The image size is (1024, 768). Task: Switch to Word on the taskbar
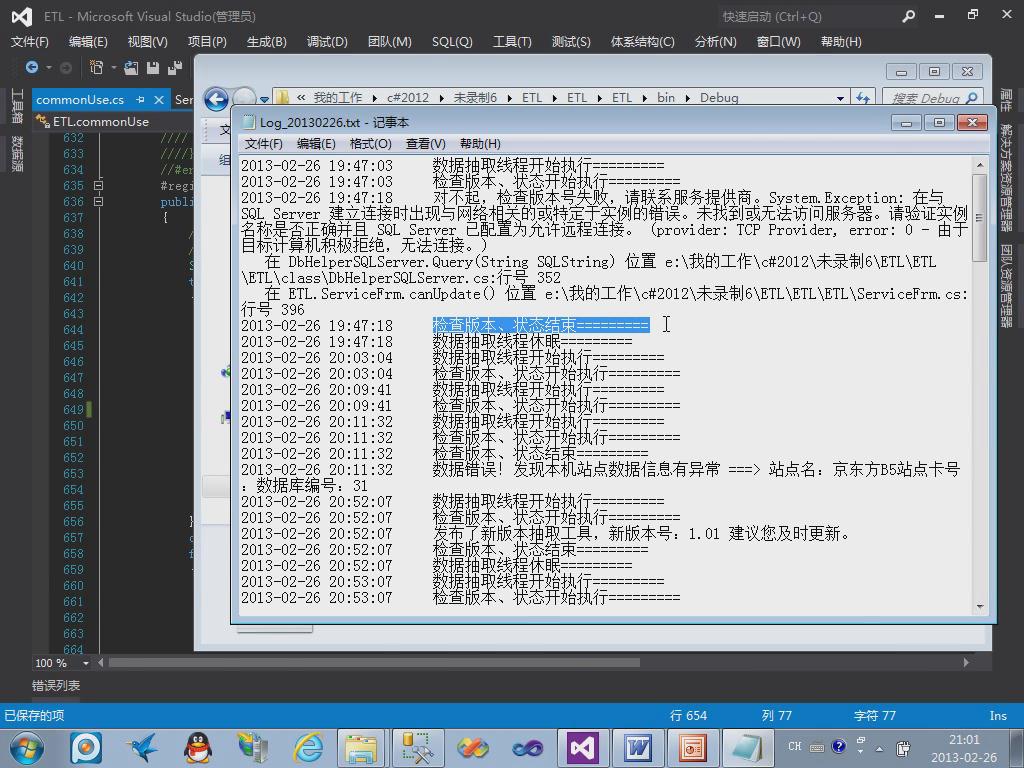[638, 748]
